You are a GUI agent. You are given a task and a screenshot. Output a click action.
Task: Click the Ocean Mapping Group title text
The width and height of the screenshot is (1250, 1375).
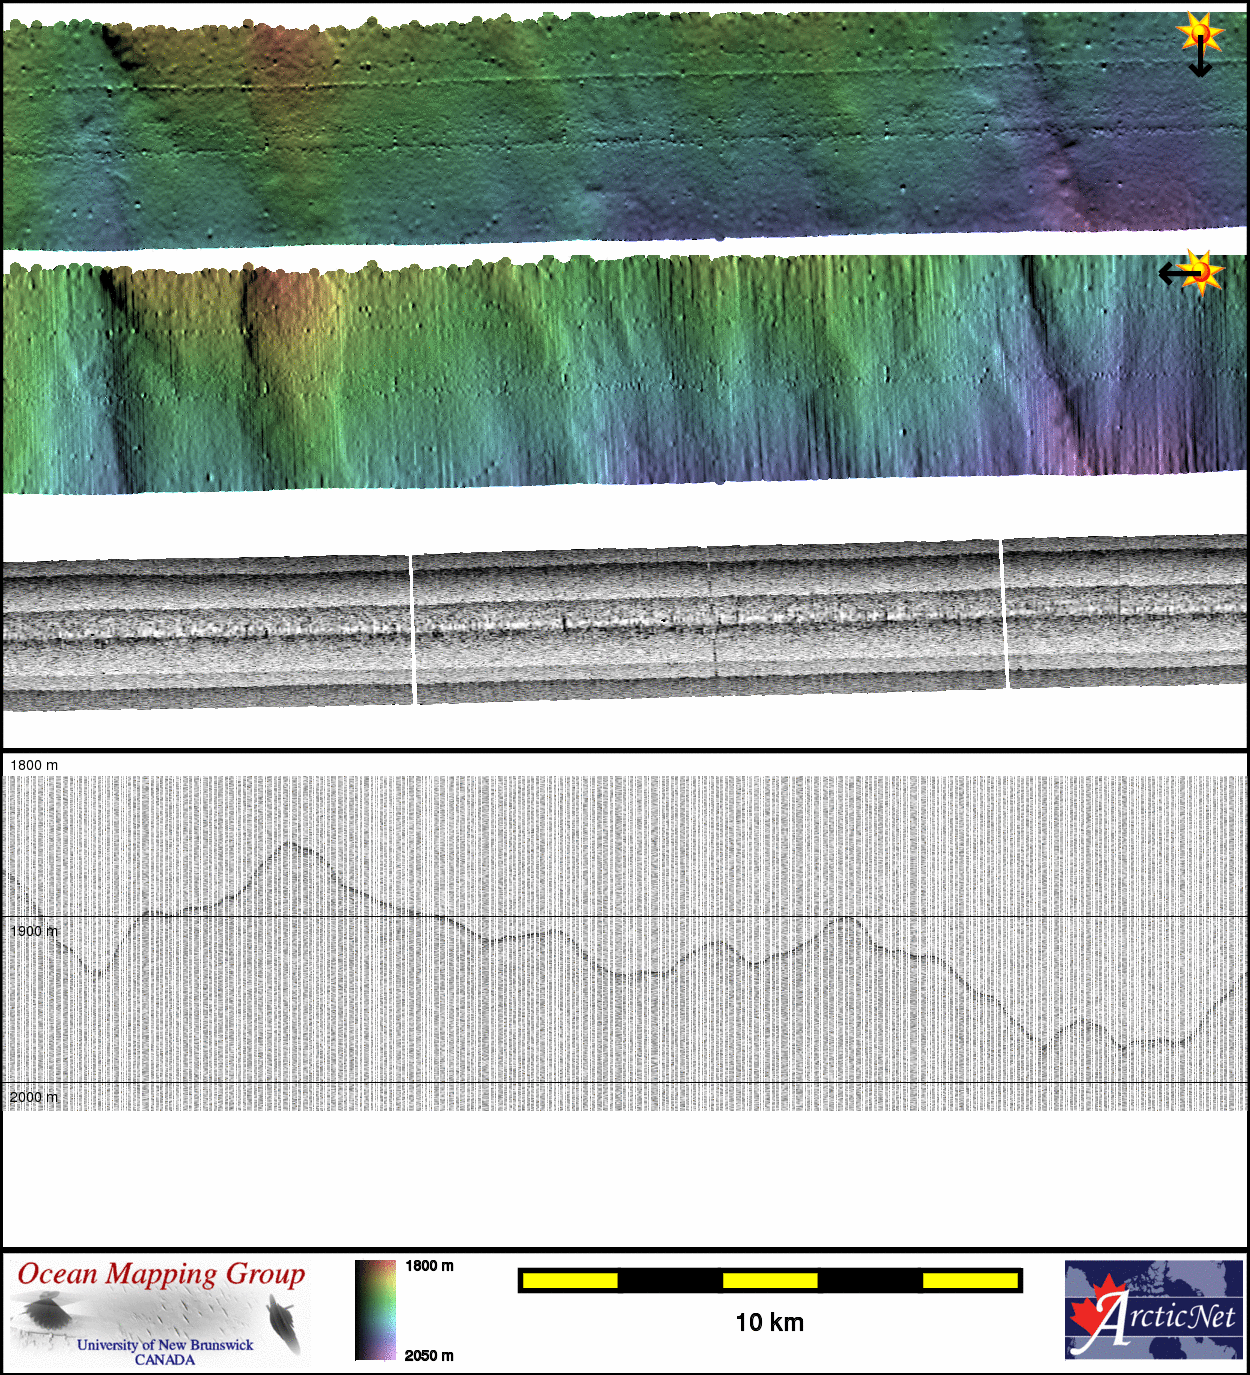coord(161,1275)
